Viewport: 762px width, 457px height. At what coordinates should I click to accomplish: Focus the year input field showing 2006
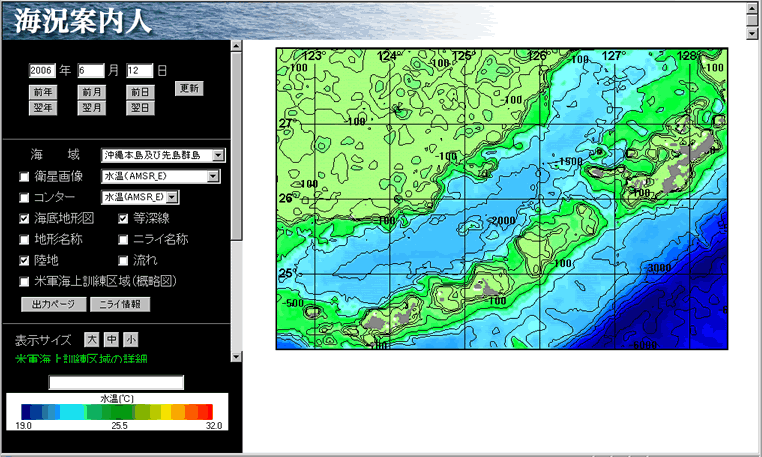[x=42, y=70]
